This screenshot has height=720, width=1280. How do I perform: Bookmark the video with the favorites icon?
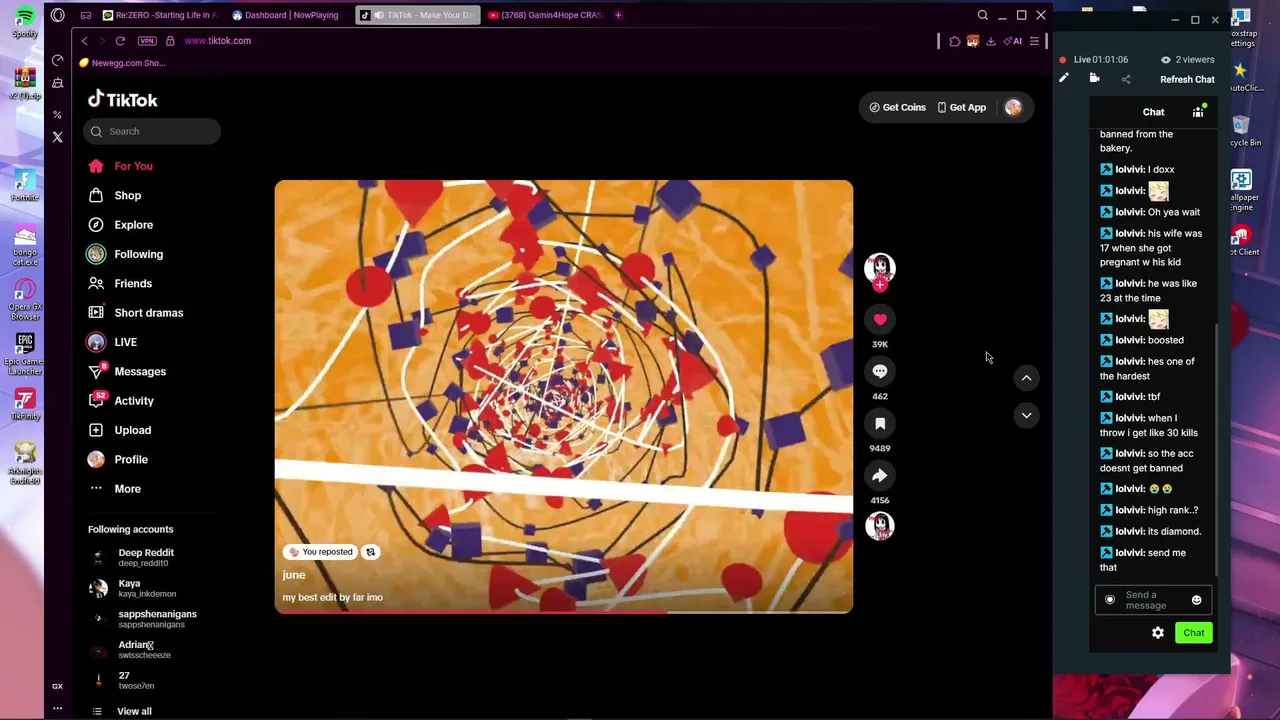click(880, 424)
